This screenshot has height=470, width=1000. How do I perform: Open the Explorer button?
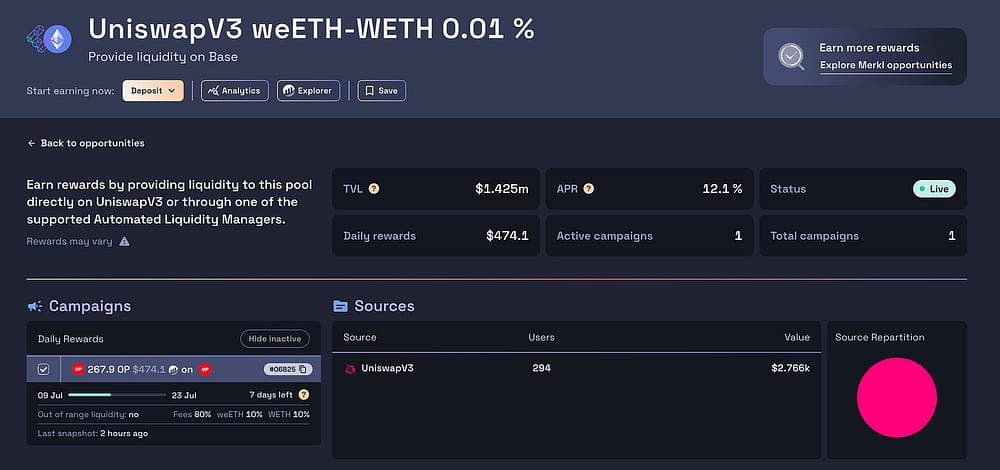click(x=308, y=91)
